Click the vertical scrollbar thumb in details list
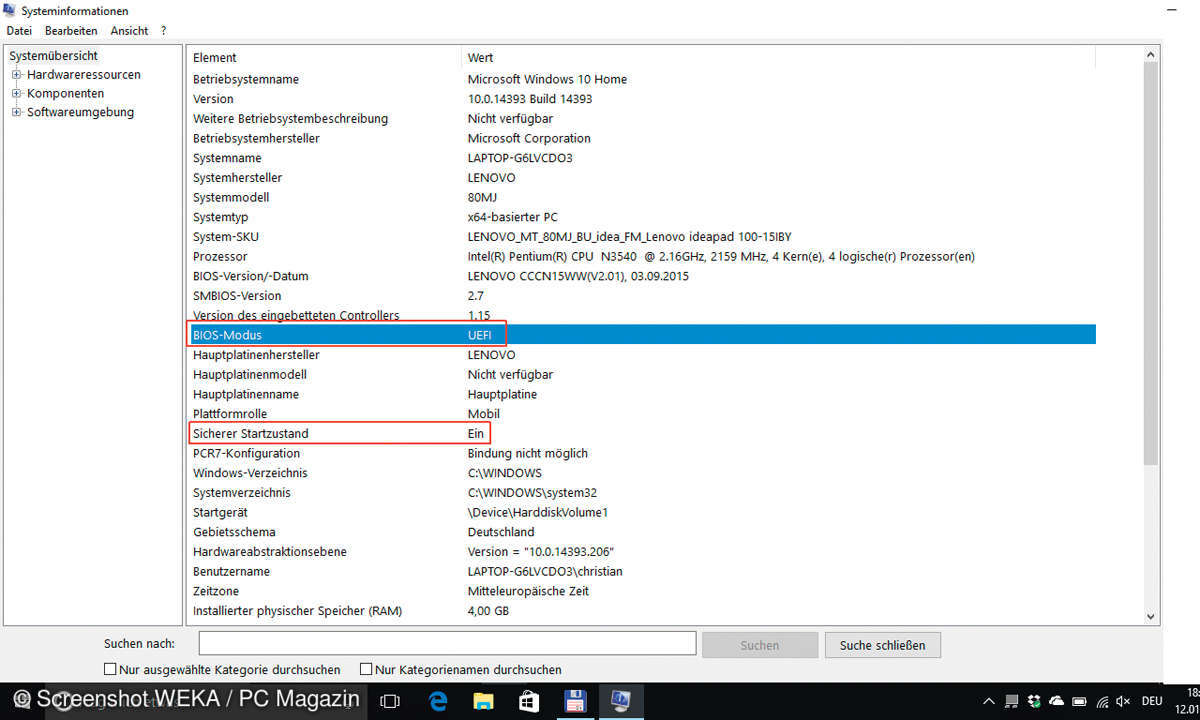 click(x=1150, y=262)
